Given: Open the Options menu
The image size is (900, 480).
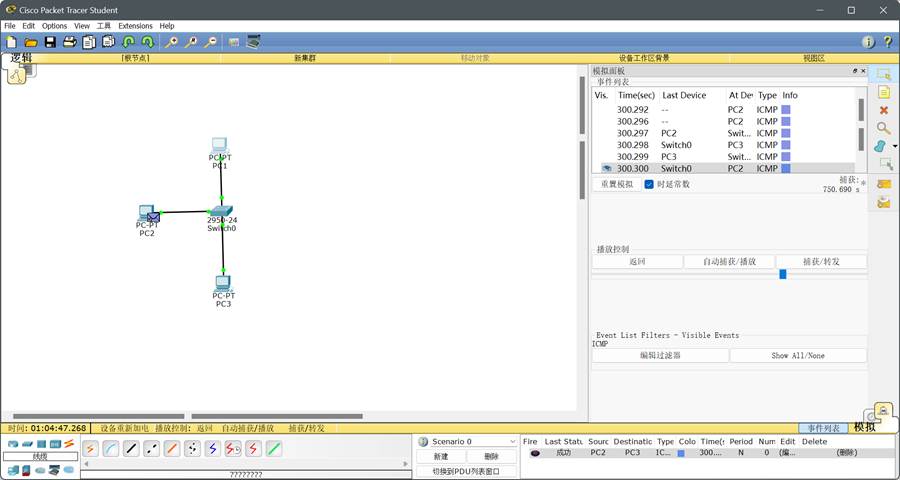Looking at the screenshot, I should coord(55,26).
